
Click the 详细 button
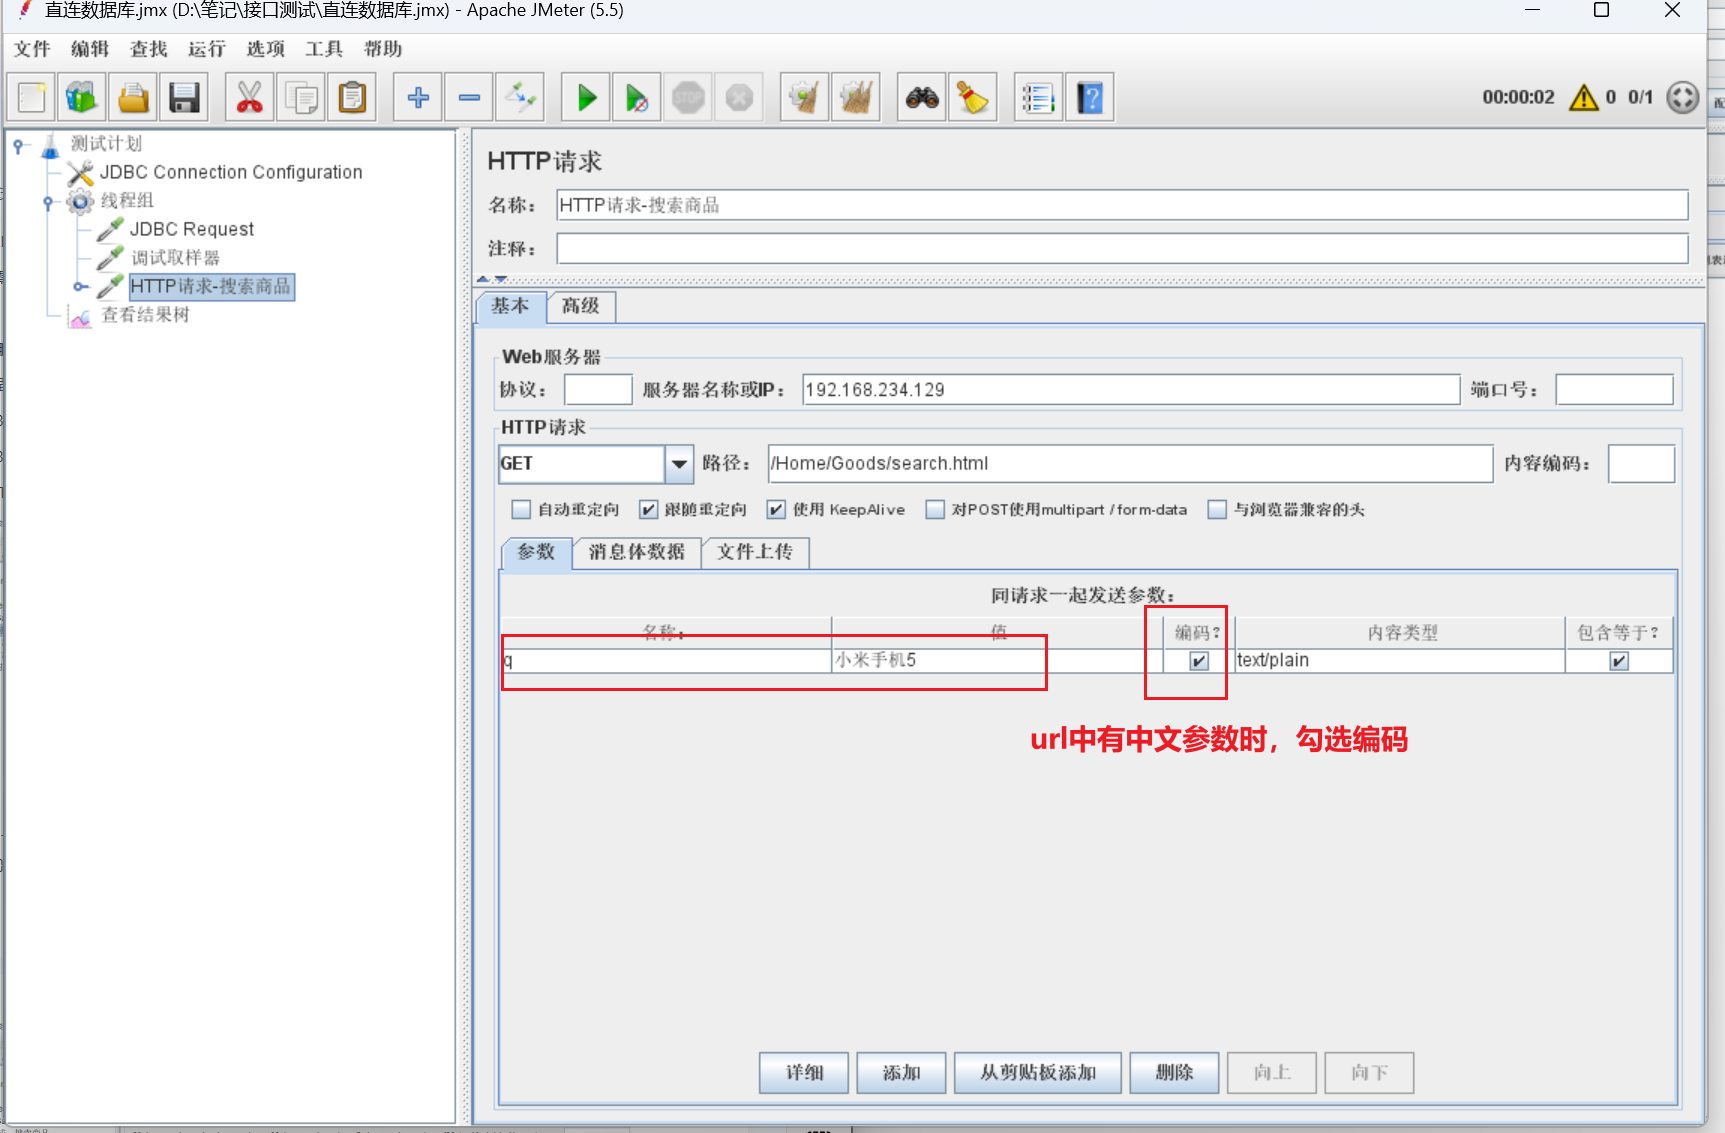coord(804,1073)
